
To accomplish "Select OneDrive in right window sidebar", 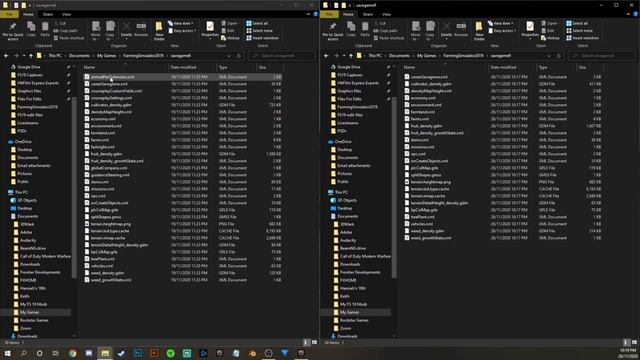I will pos(343,142).
